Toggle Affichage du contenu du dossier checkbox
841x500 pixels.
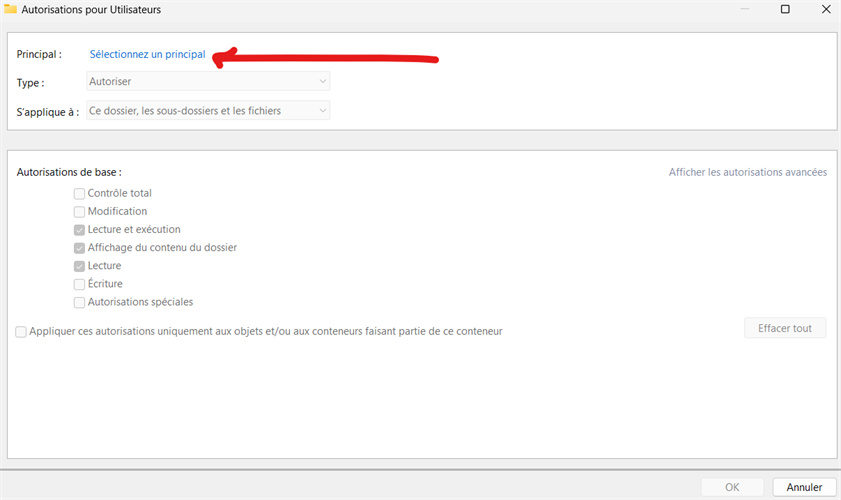pyautogui.click(x=79, y=248)
